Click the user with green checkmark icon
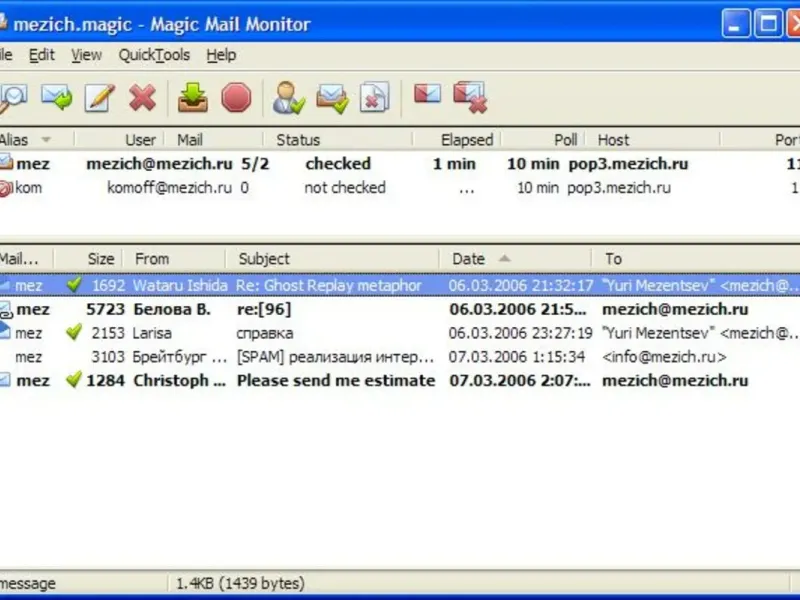 pyautogui.click(x=288, y=97)
